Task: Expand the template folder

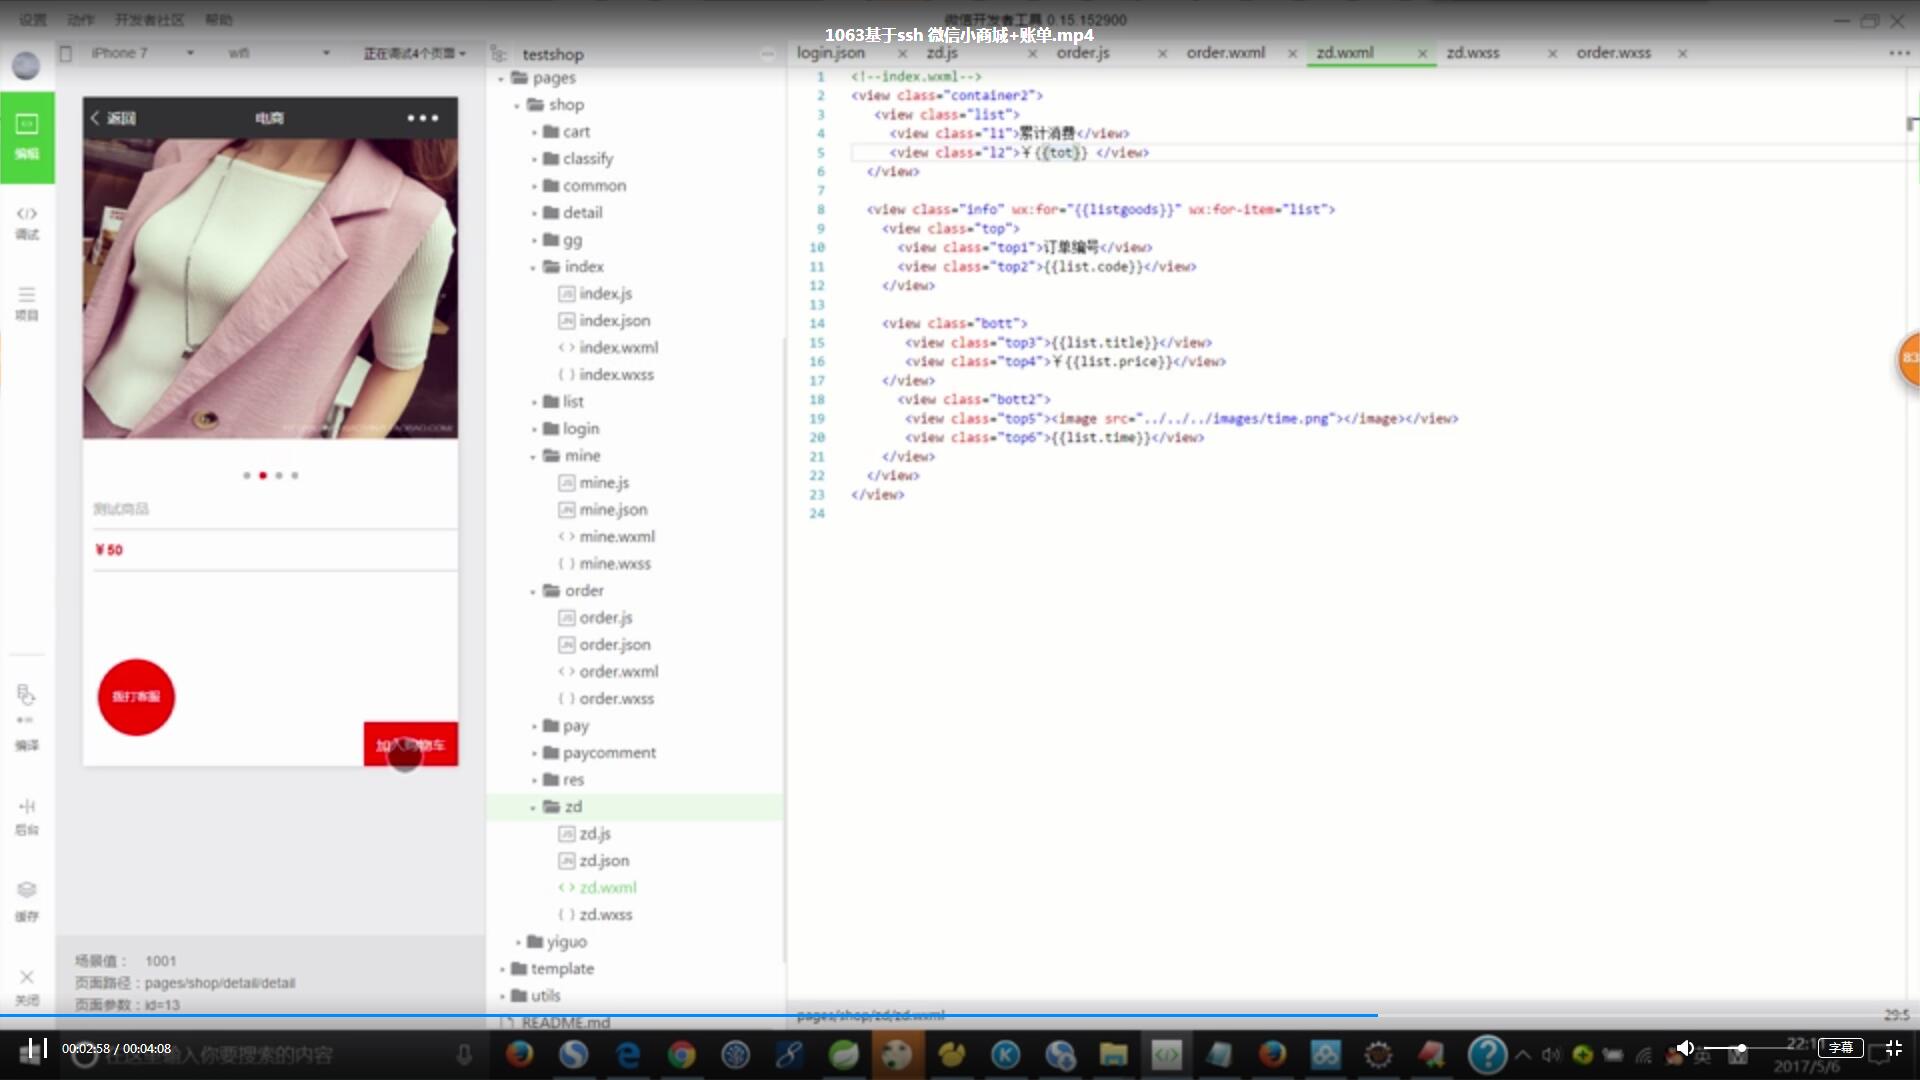Action: tap(502, 969)
